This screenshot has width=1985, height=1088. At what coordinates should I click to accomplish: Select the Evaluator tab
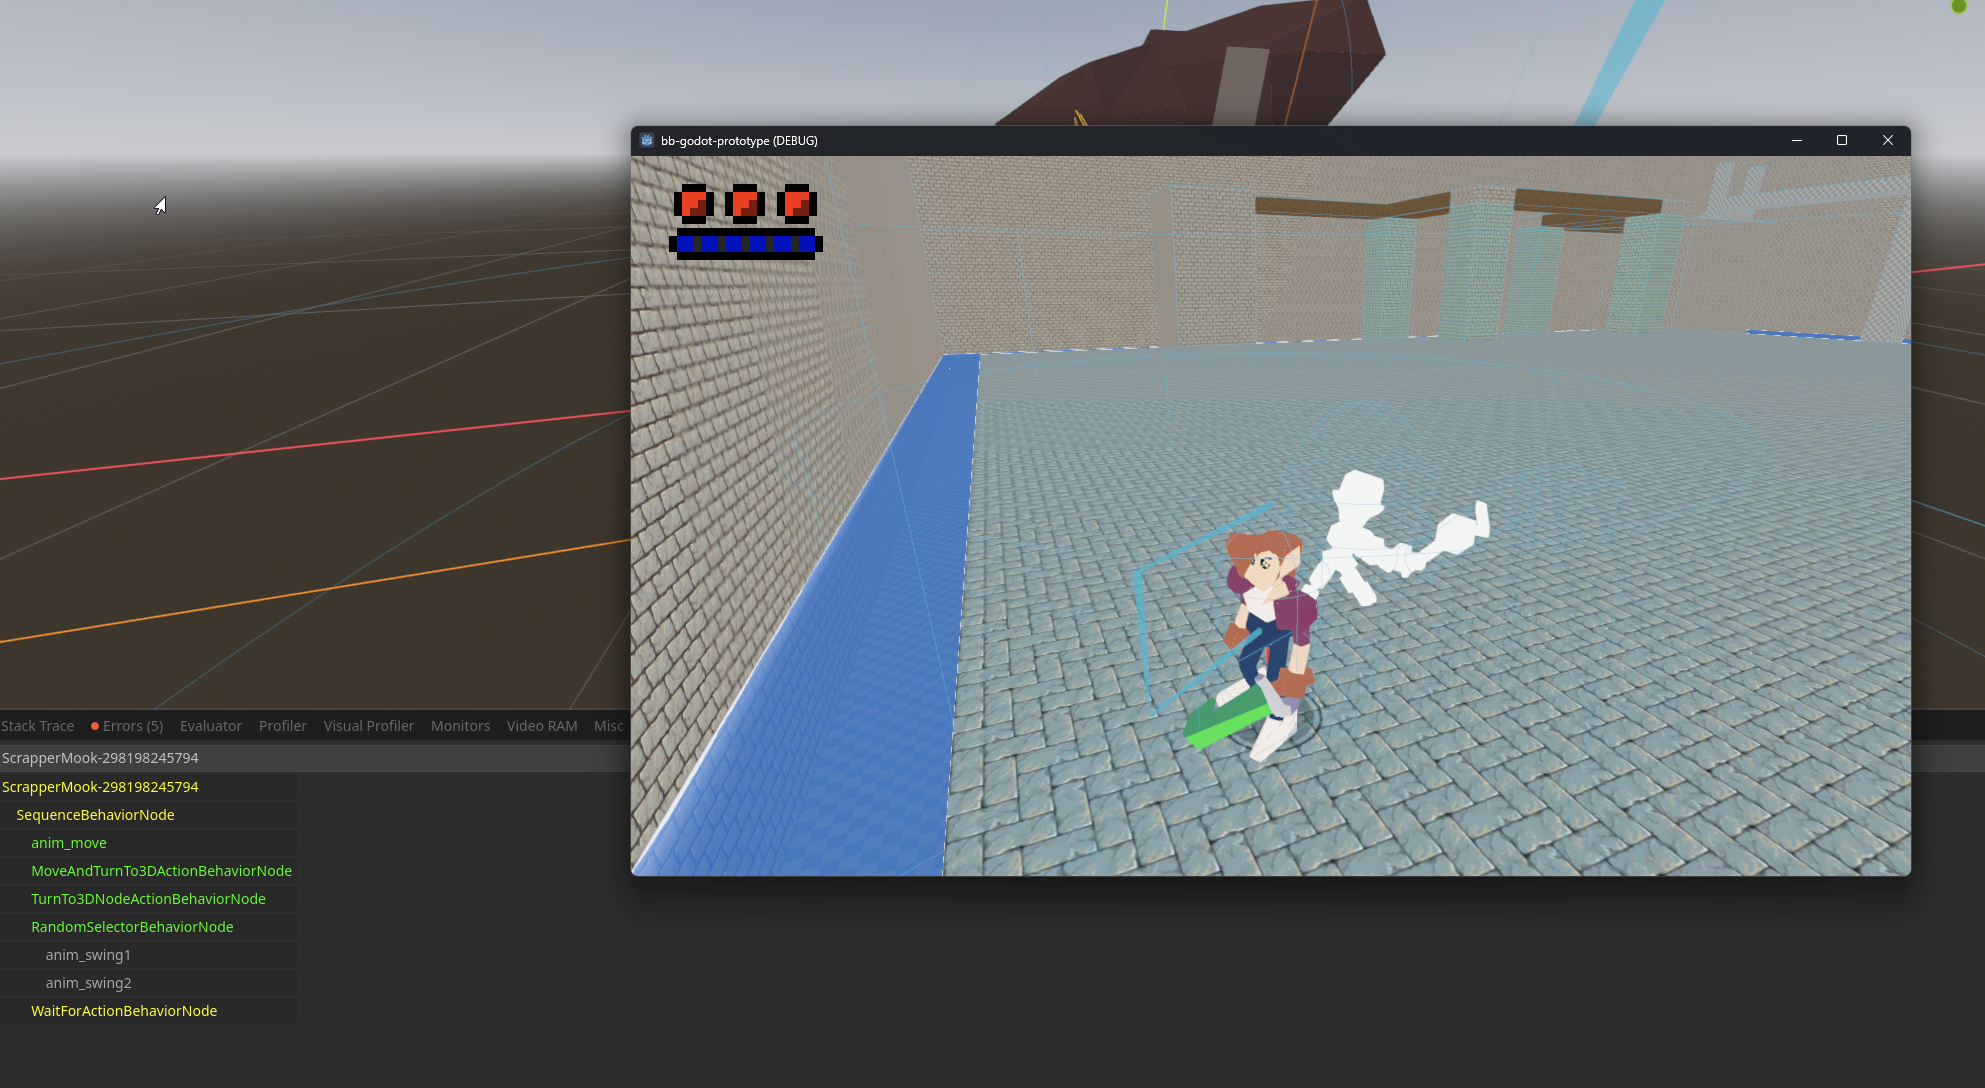pos(211,726)
